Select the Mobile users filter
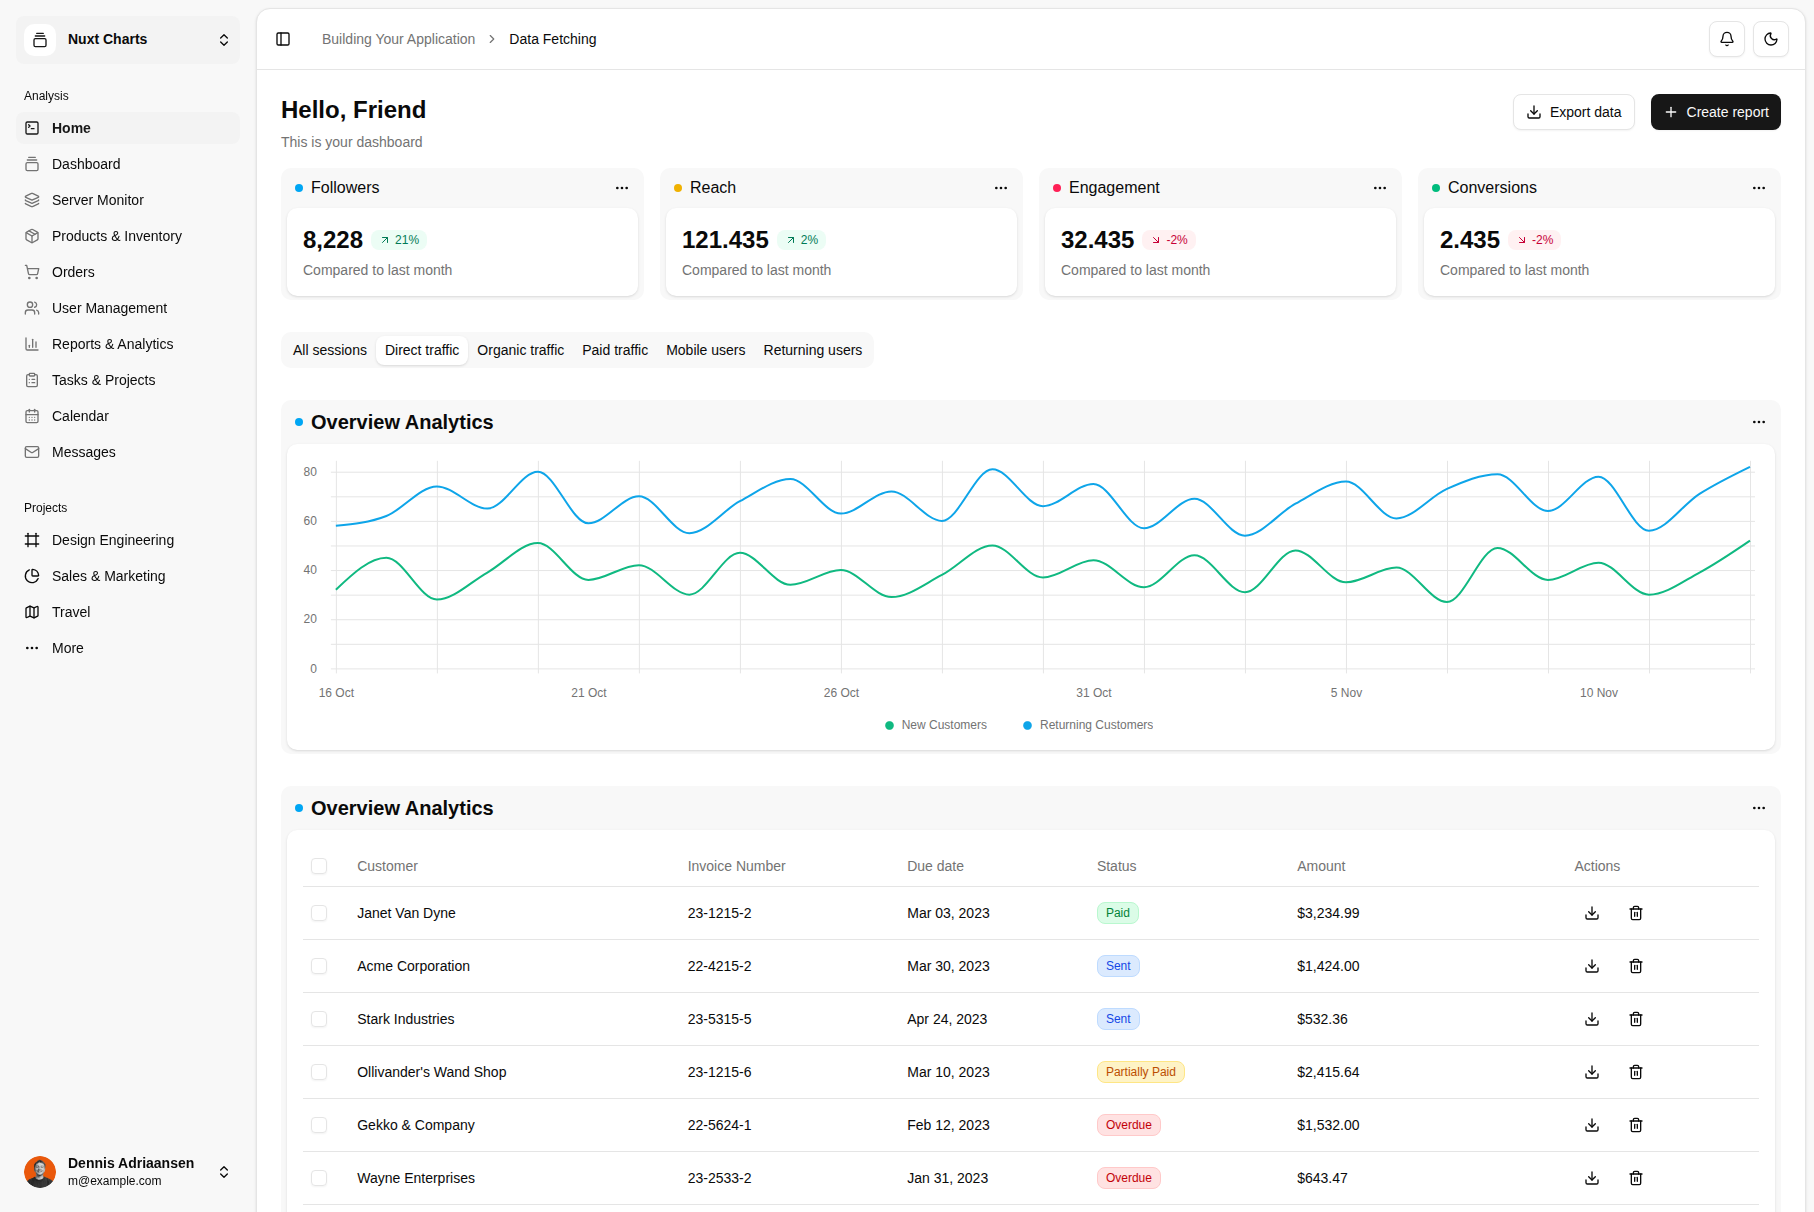The height and width of the screenshot is (1212, 1814). [705, 350]
